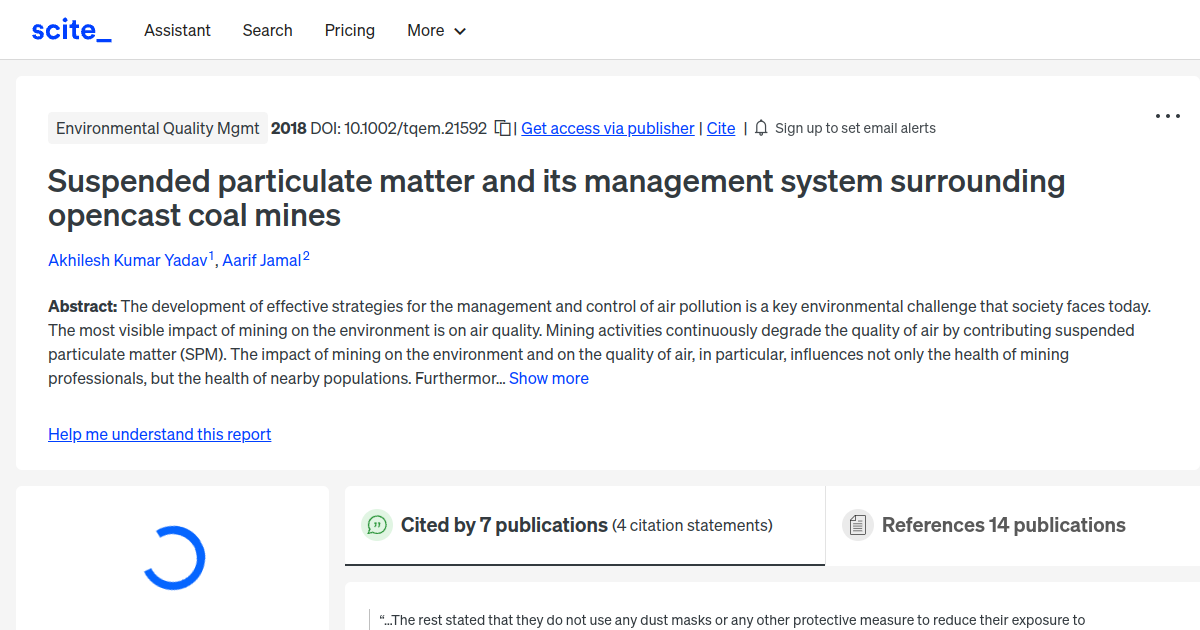
Task: Expand the abstract with Show more
Action: [x=548, y=378]
